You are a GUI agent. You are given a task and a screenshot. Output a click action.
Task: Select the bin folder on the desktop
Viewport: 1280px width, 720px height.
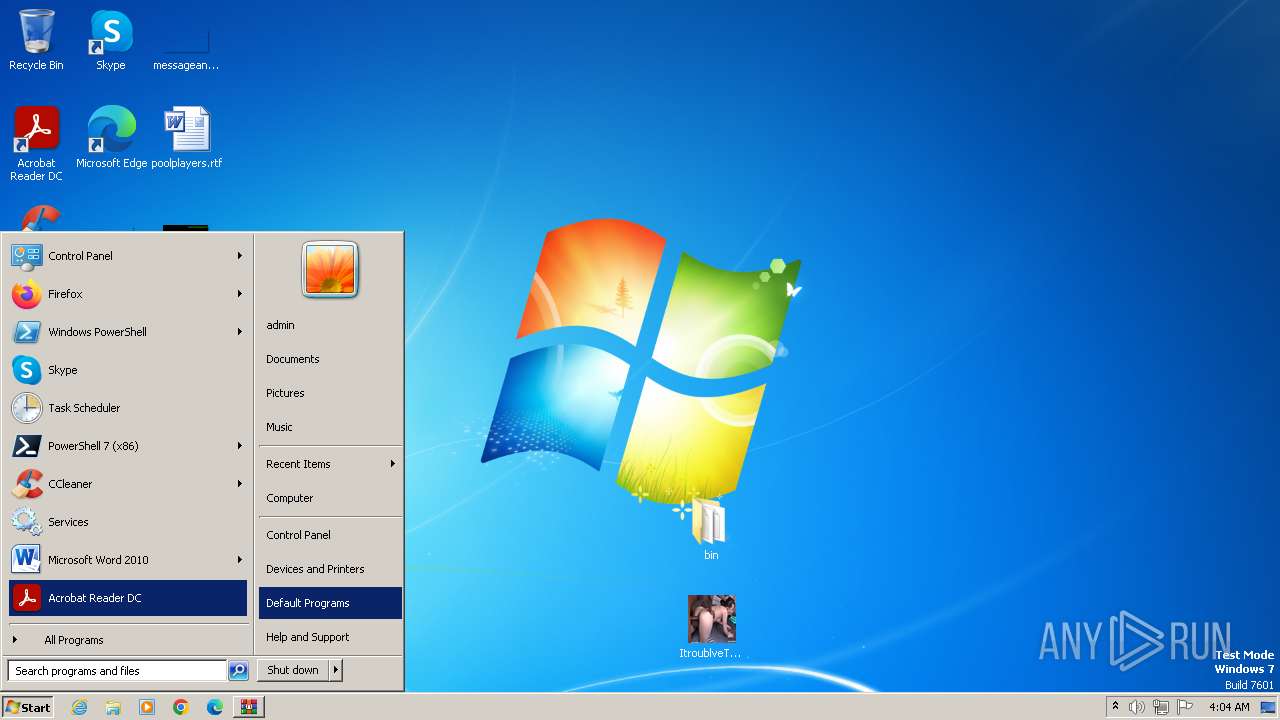tap(710, 528)
